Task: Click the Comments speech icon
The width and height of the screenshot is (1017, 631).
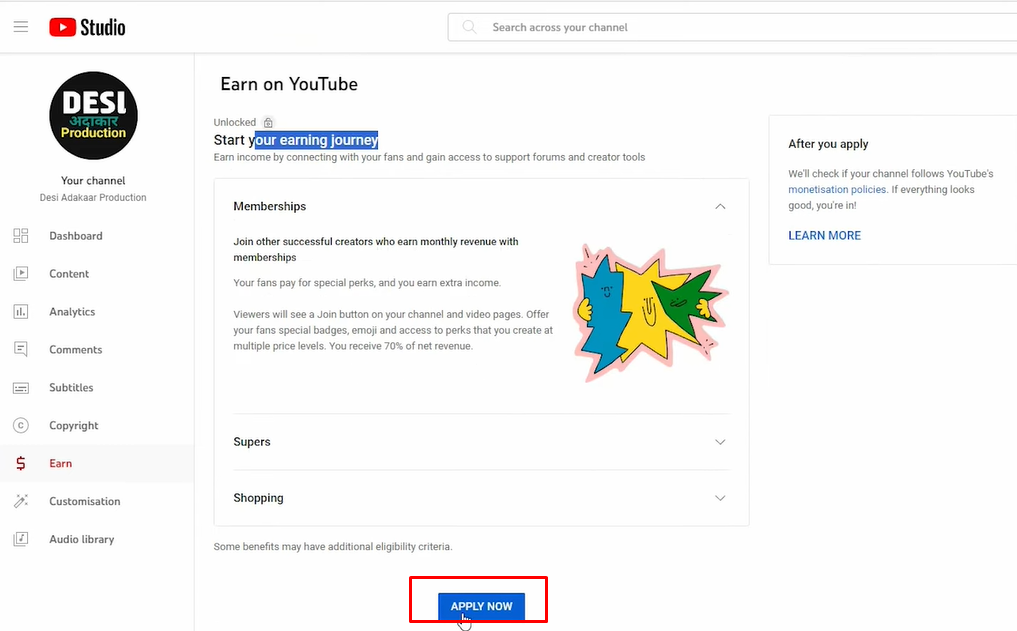Action: click(21, 350)
